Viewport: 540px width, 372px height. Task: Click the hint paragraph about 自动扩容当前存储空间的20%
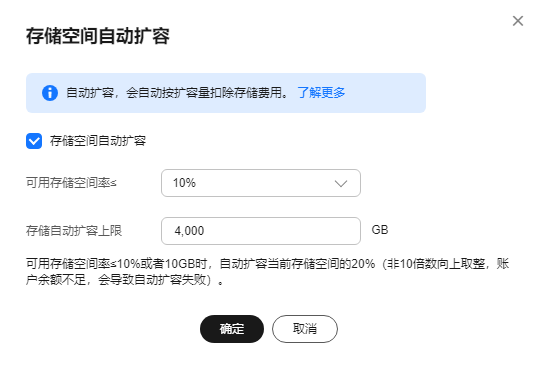(x=268, y=272)
